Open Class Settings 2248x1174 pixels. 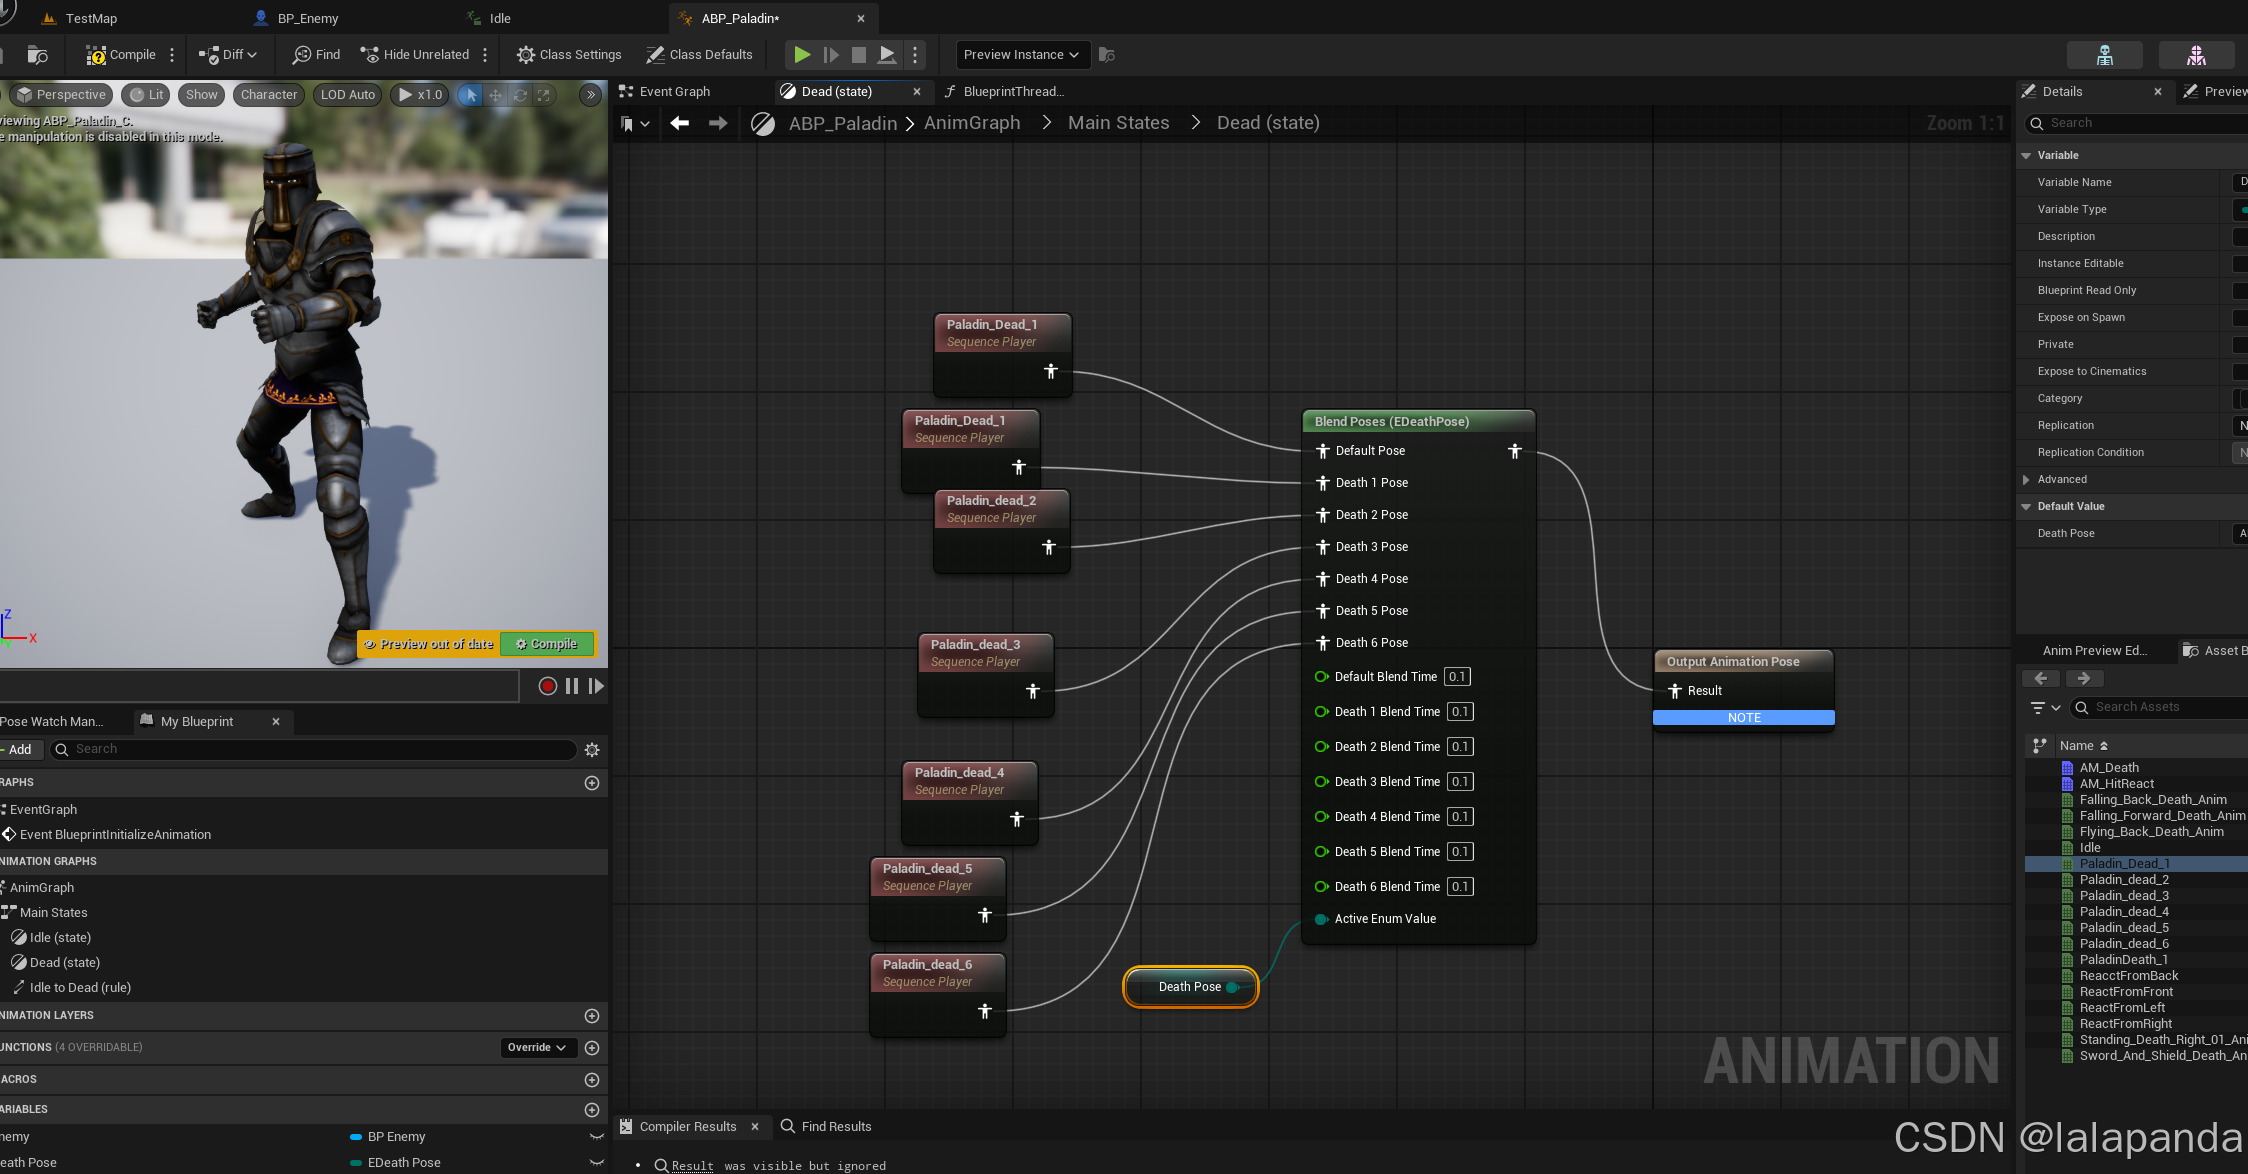click(x=569, y=55)
